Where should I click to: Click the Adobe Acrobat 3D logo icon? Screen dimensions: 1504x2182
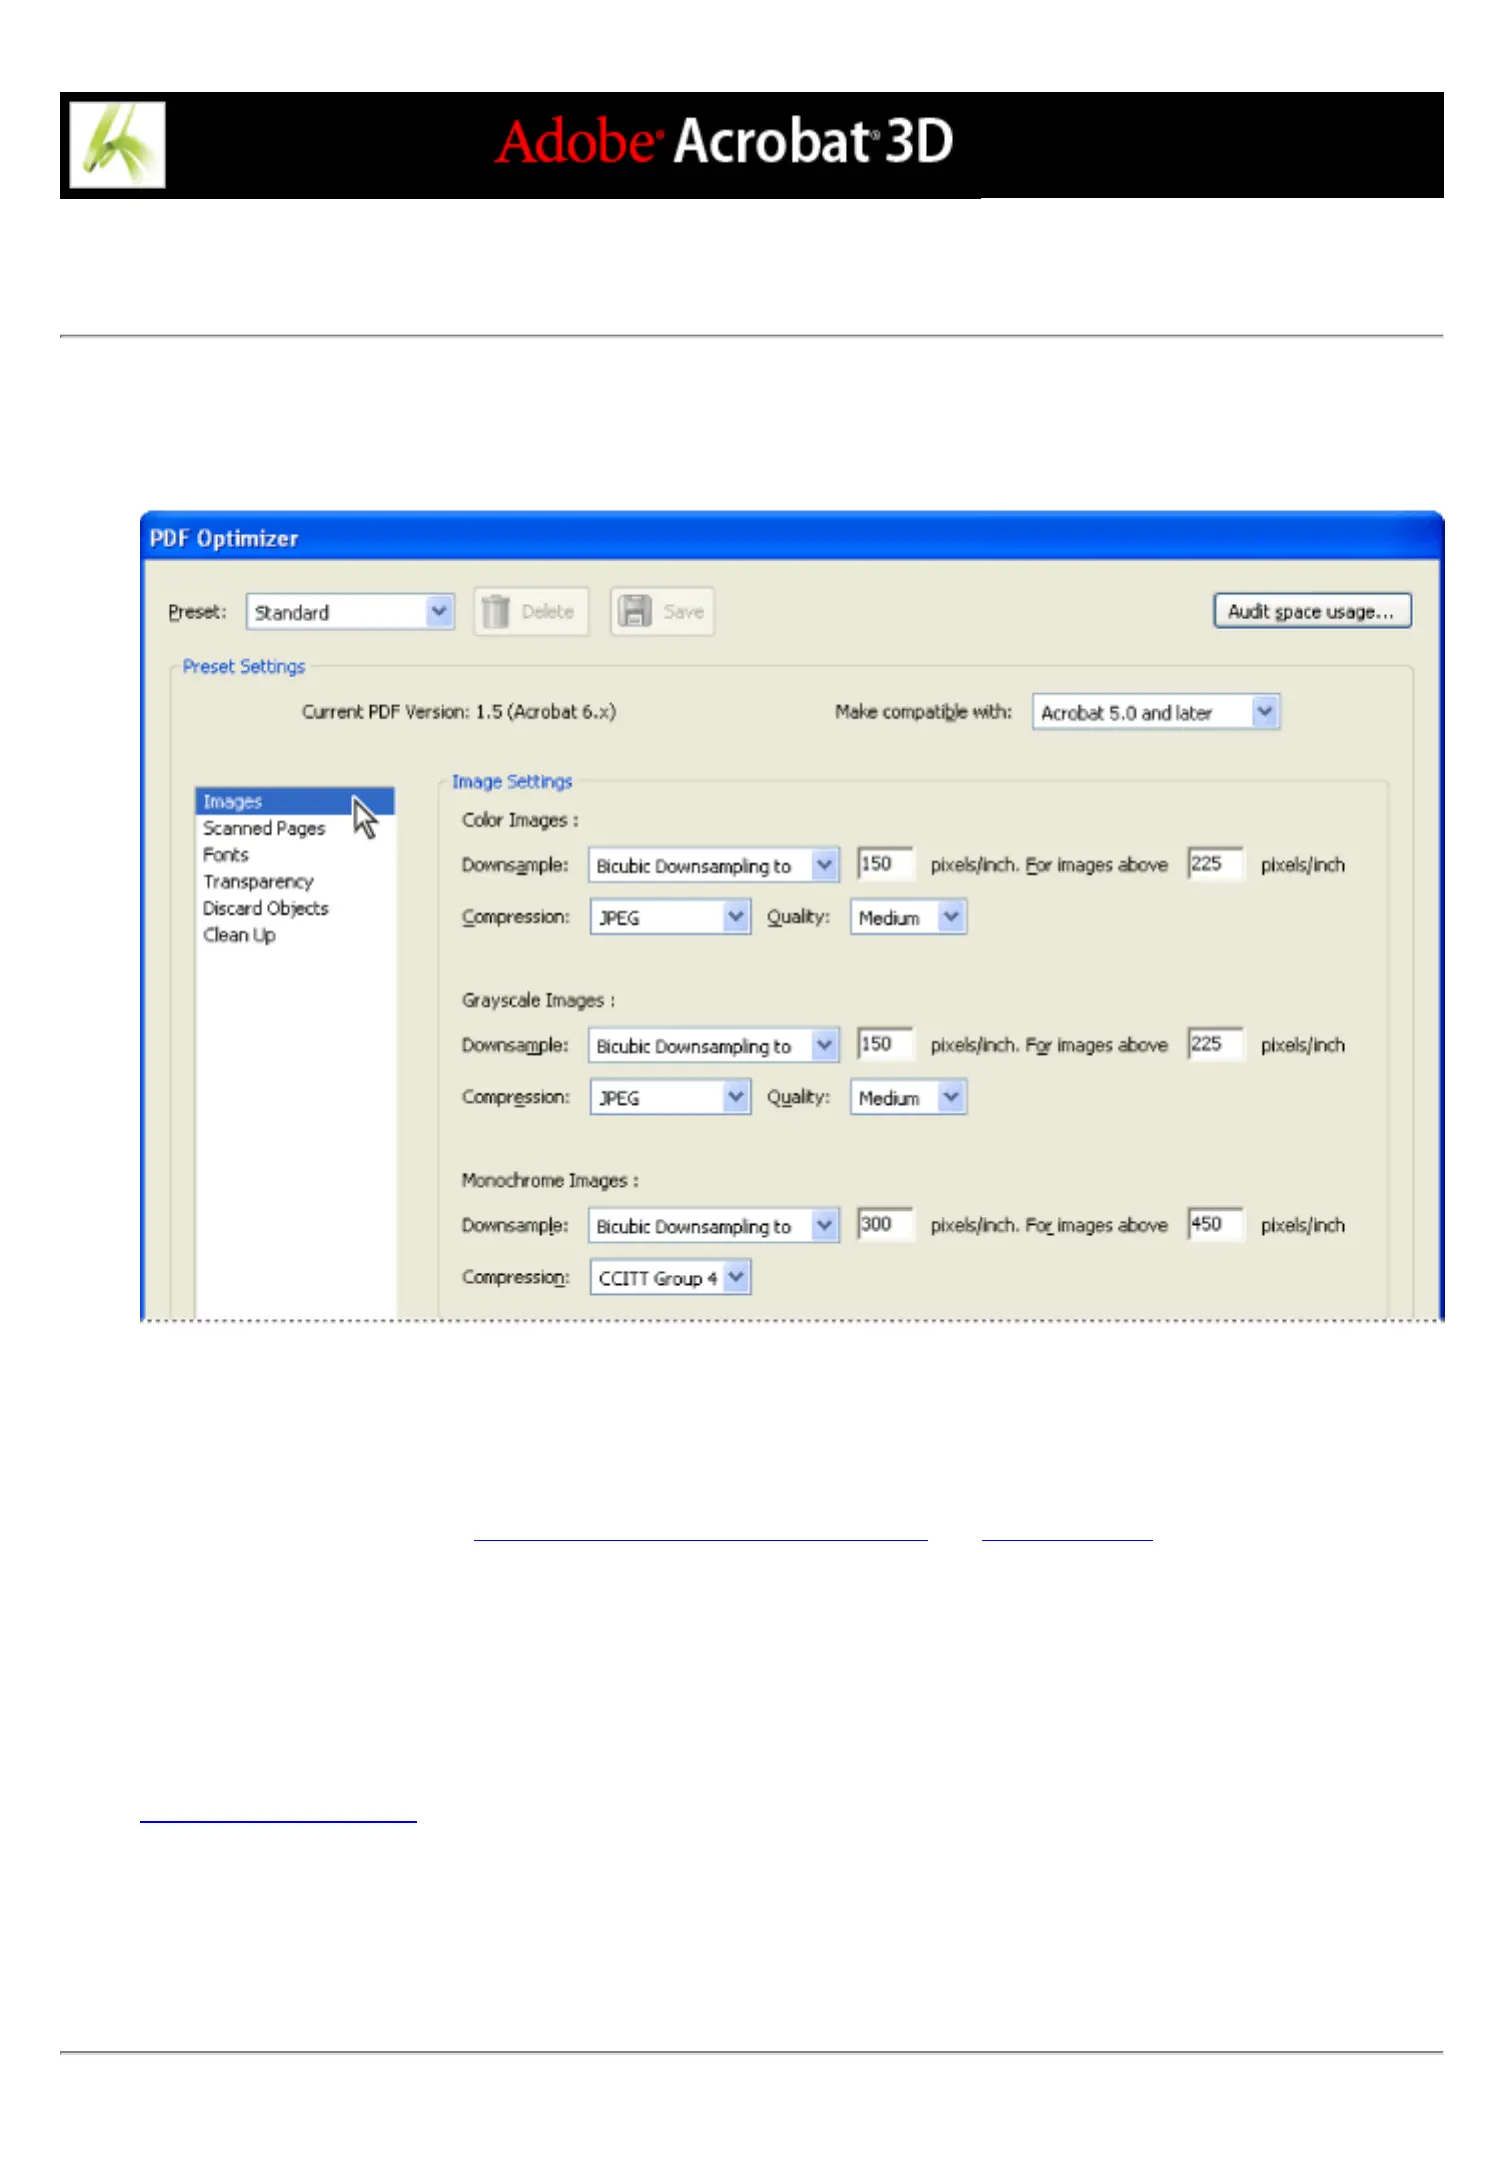[x=118, y=145]
